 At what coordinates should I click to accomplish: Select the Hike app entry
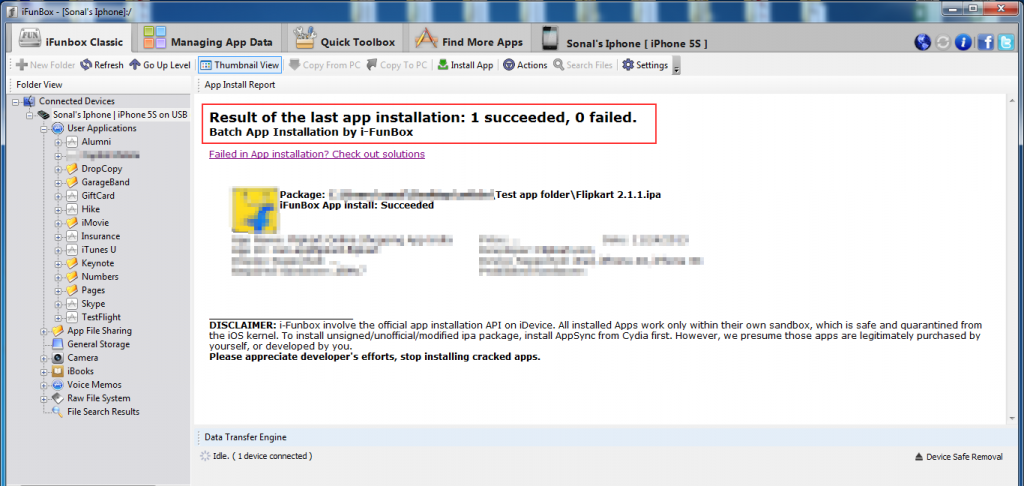pyautogui.click(x=90, y=209)
